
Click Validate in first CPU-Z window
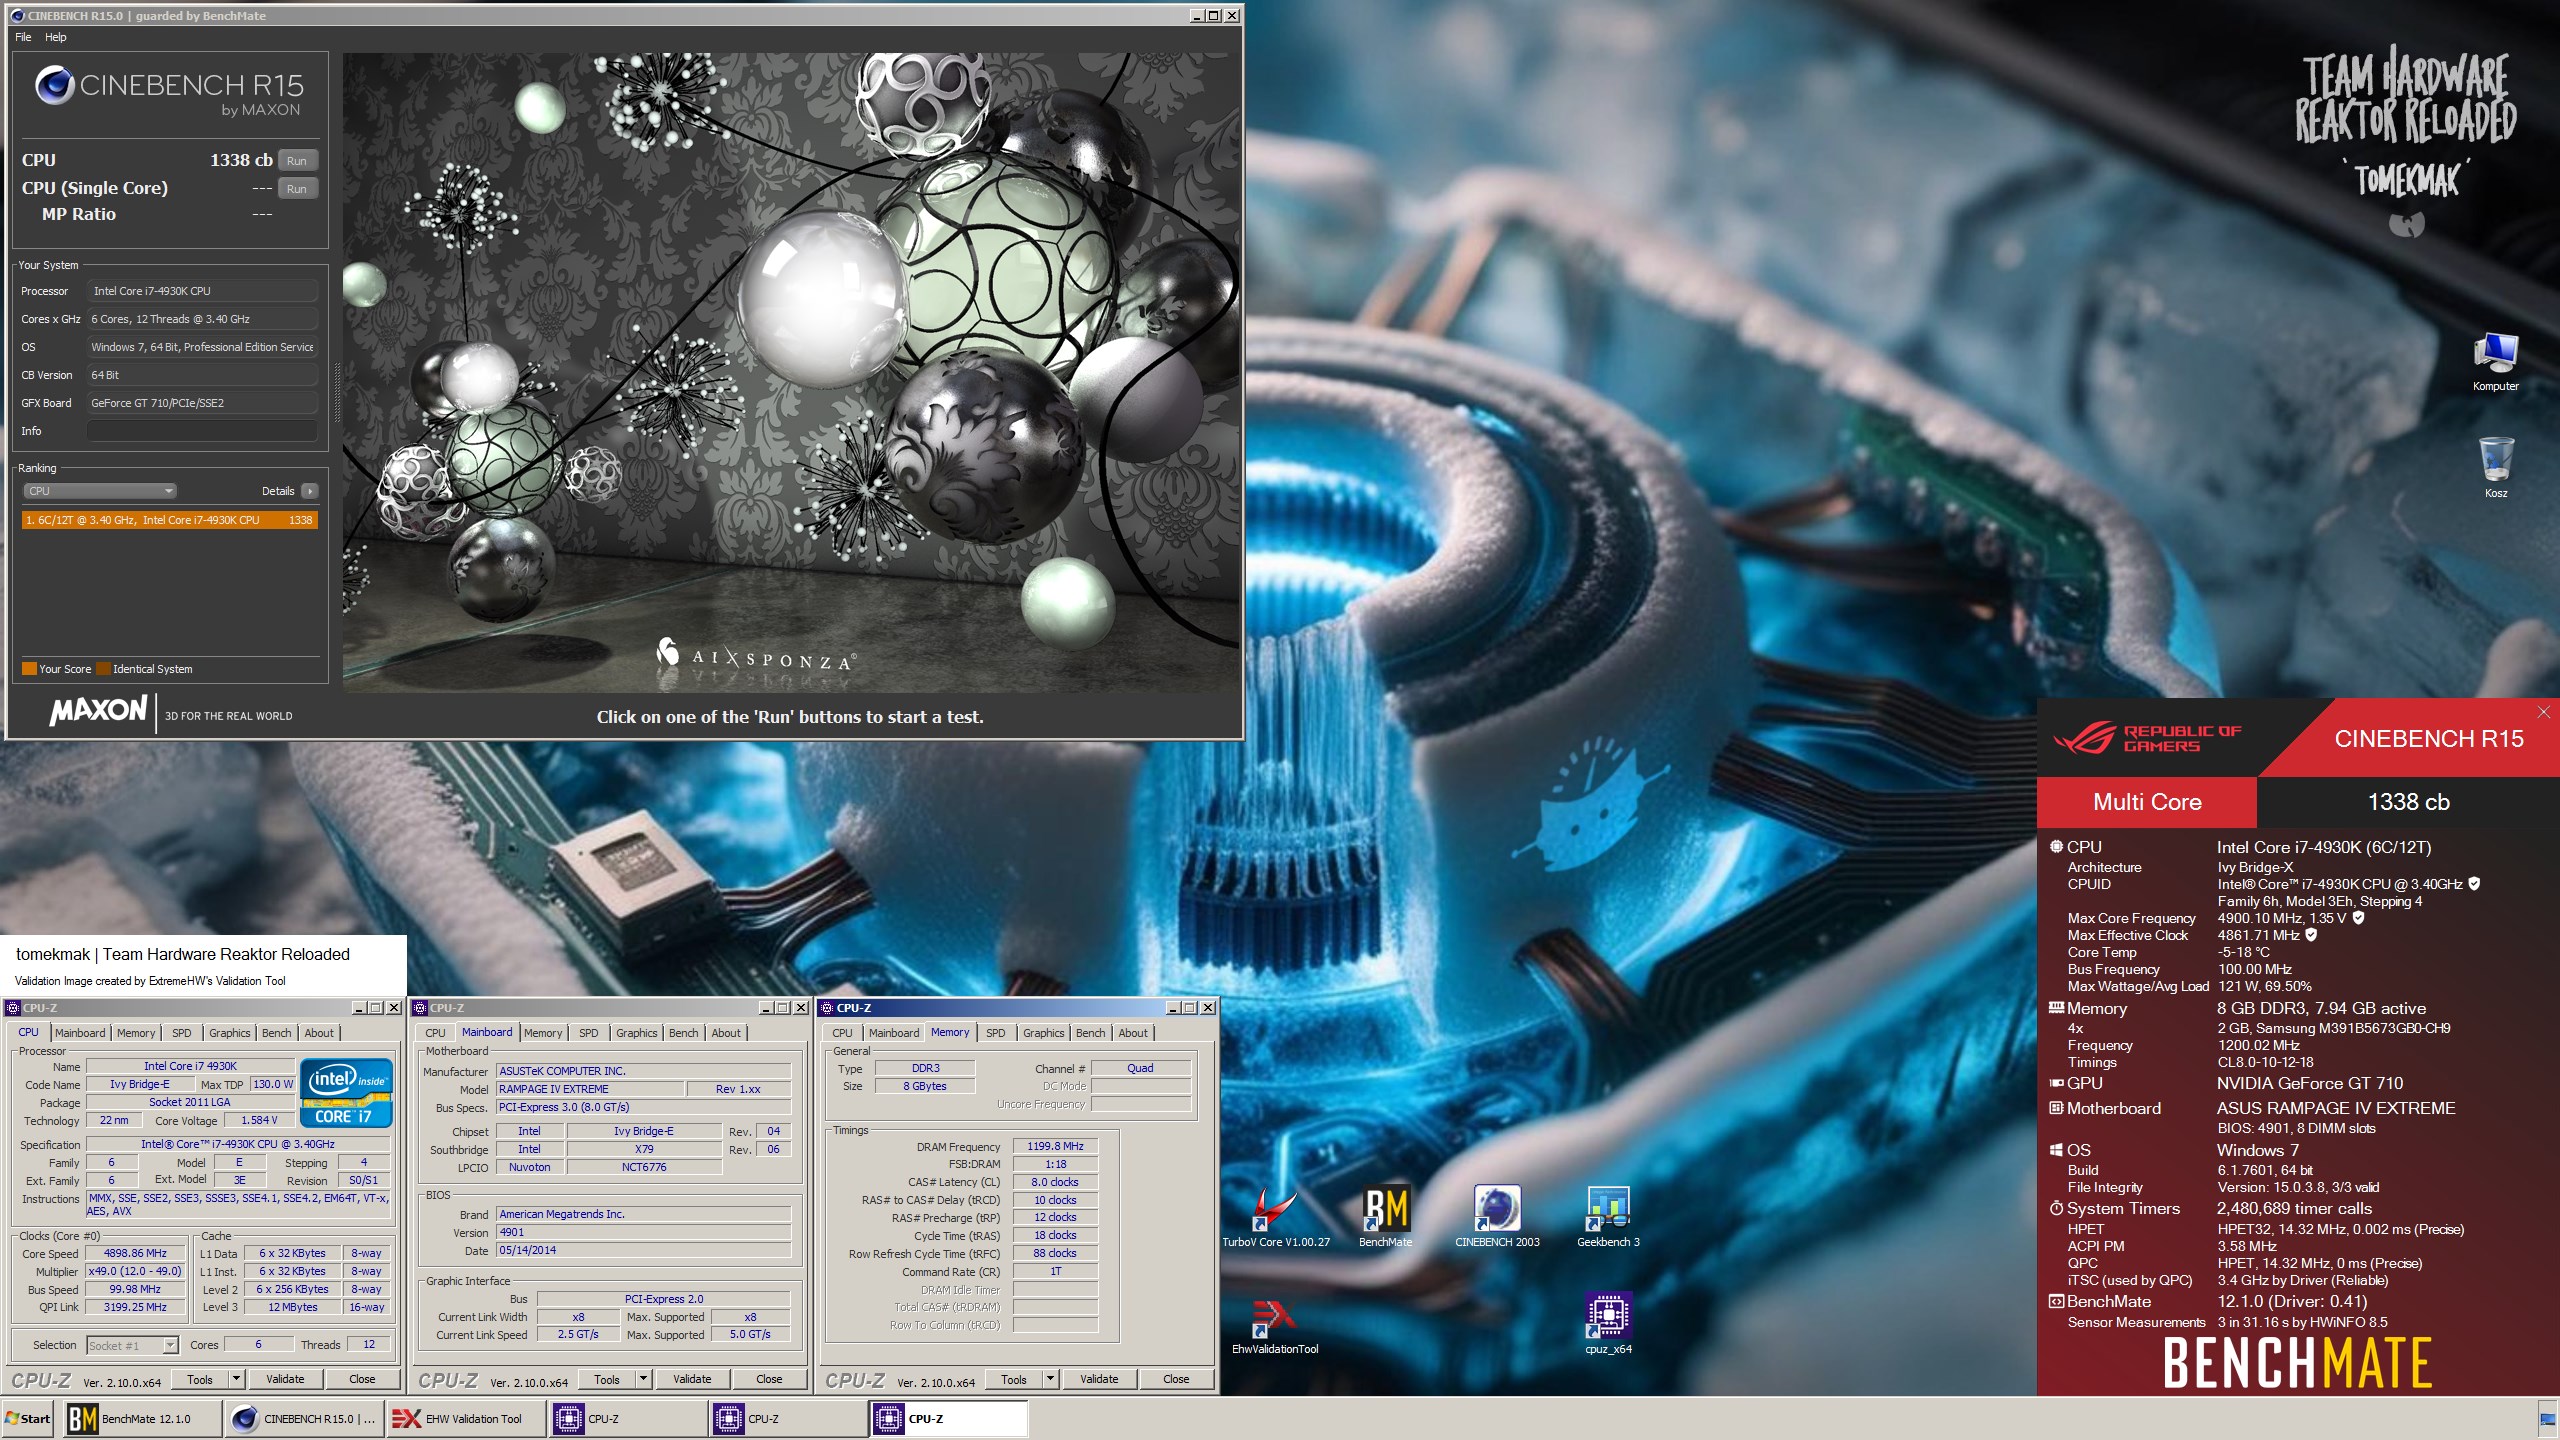(x=285, y=1379)
